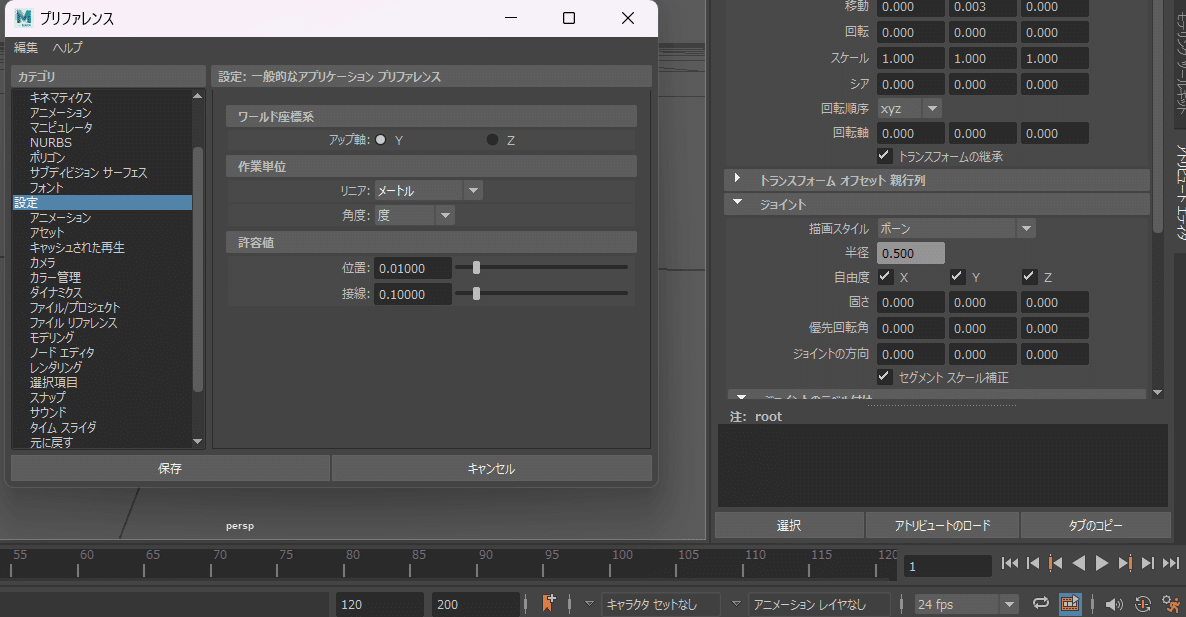
Task: Open the ヘルプ menu in Preferences
Action: click(x=67, y=48)
